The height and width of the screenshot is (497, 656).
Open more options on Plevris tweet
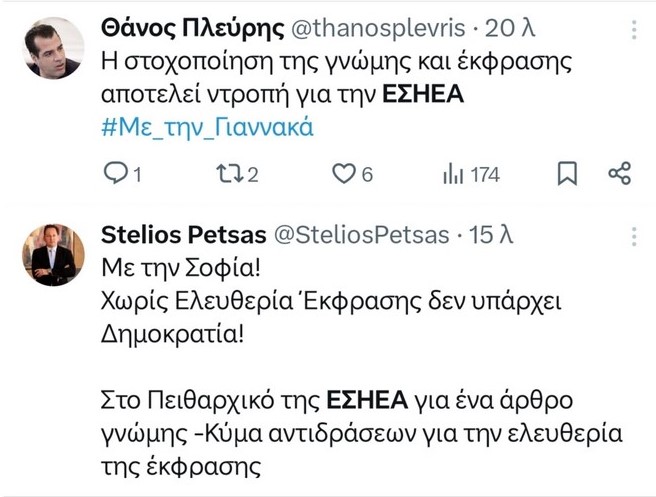(634, 32)
